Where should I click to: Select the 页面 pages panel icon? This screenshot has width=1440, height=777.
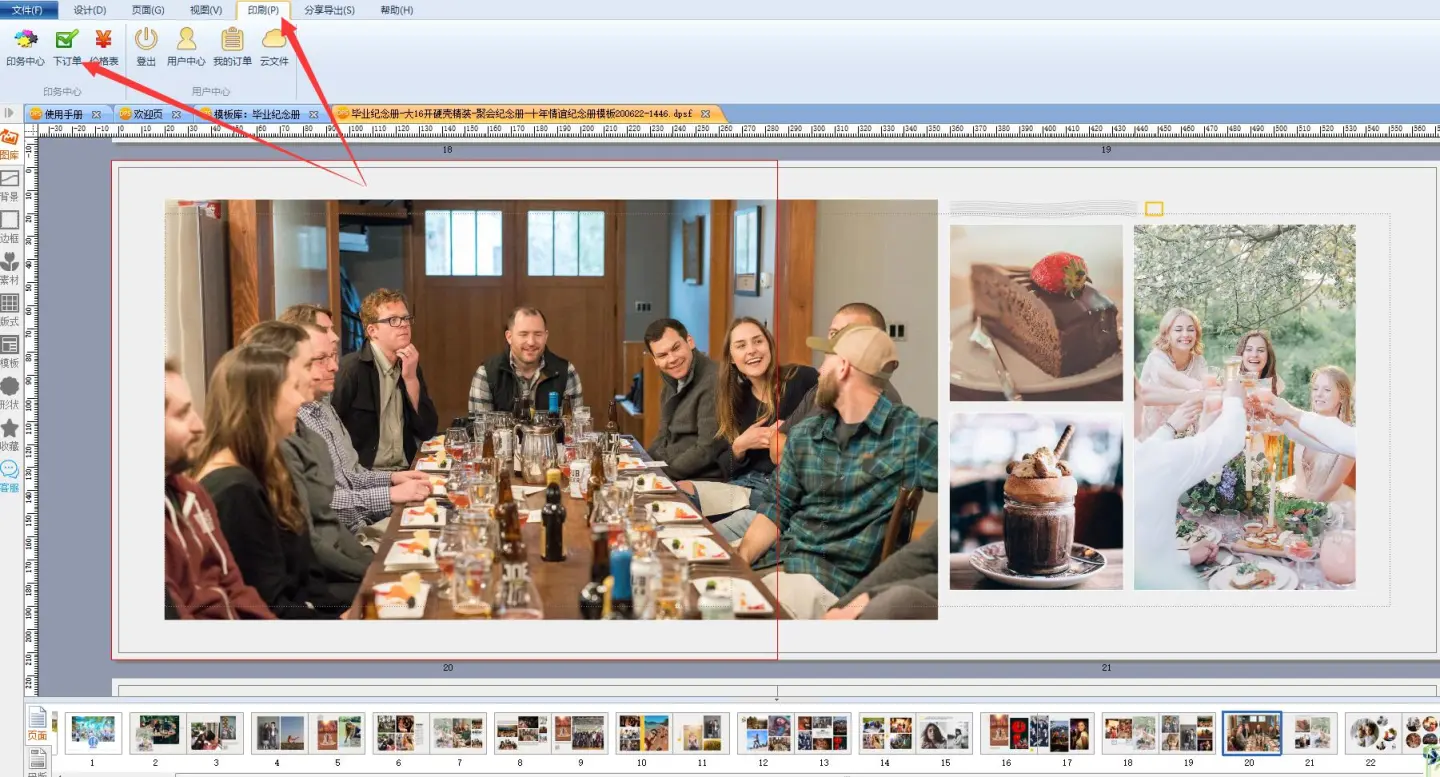coord(37,724)
